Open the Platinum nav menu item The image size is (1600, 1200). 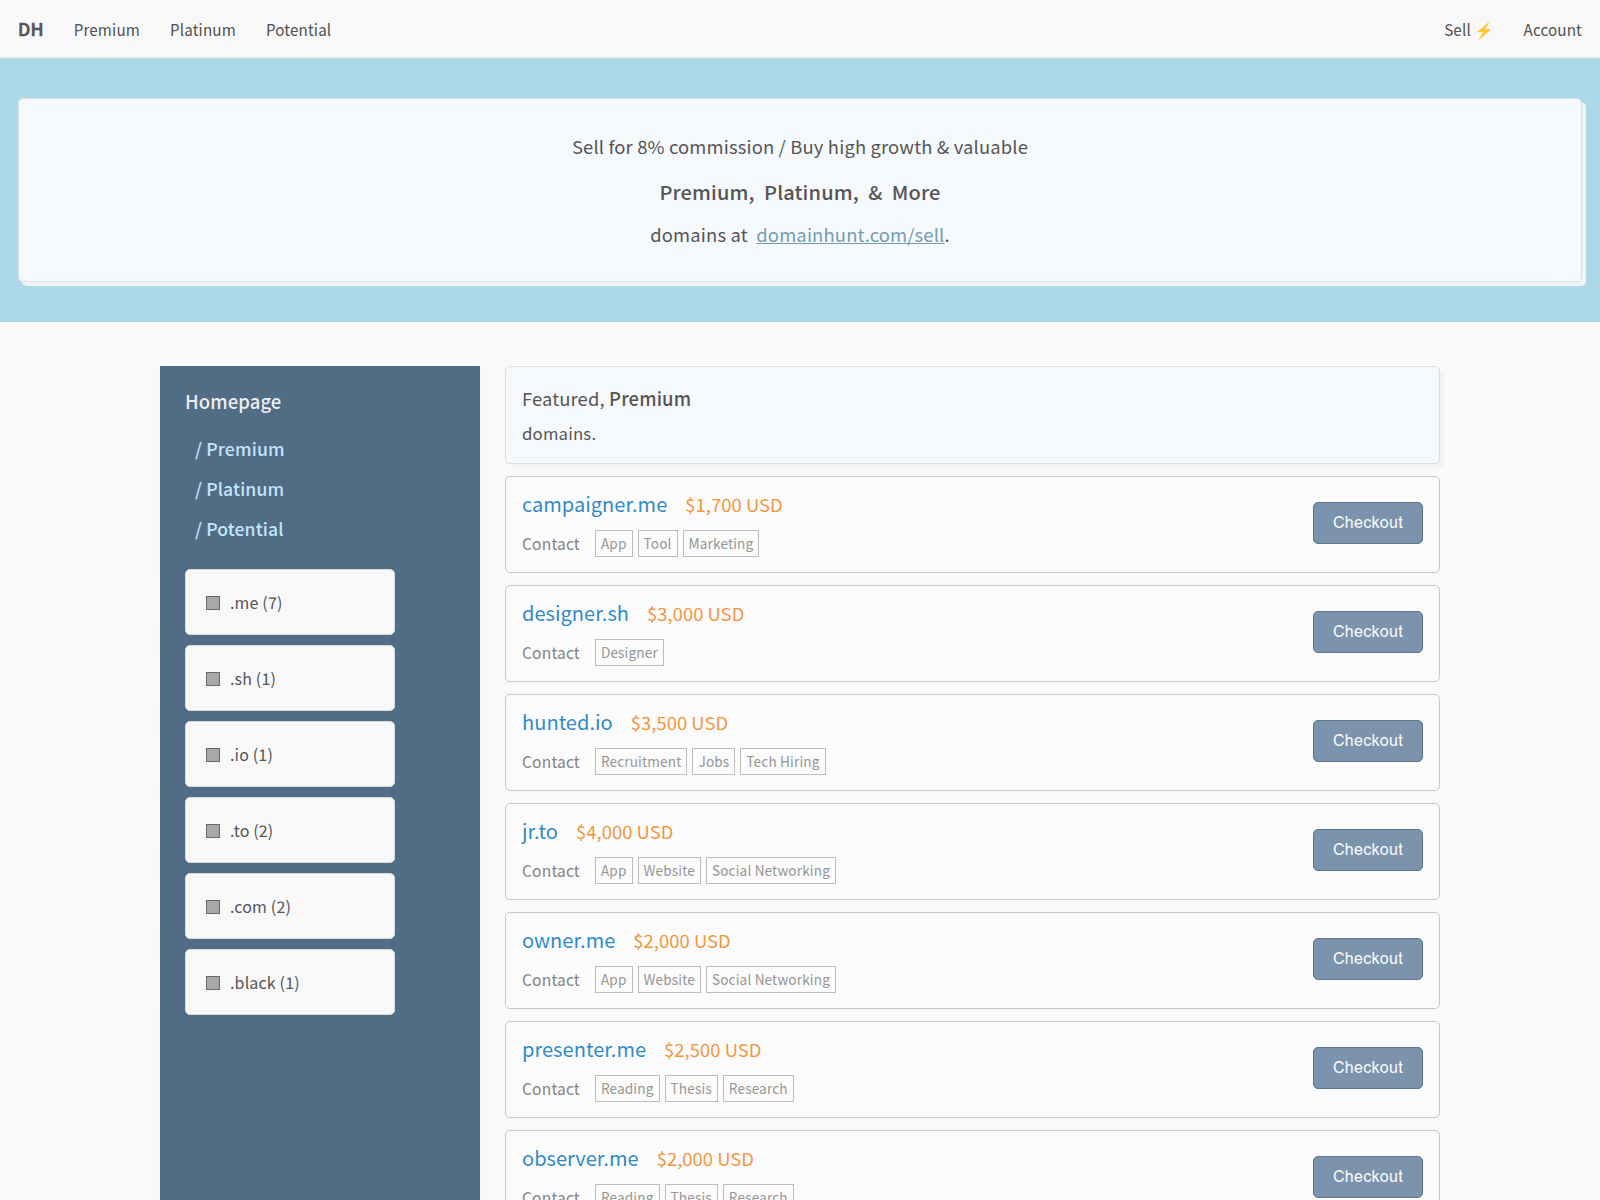(x=203, y=30)
